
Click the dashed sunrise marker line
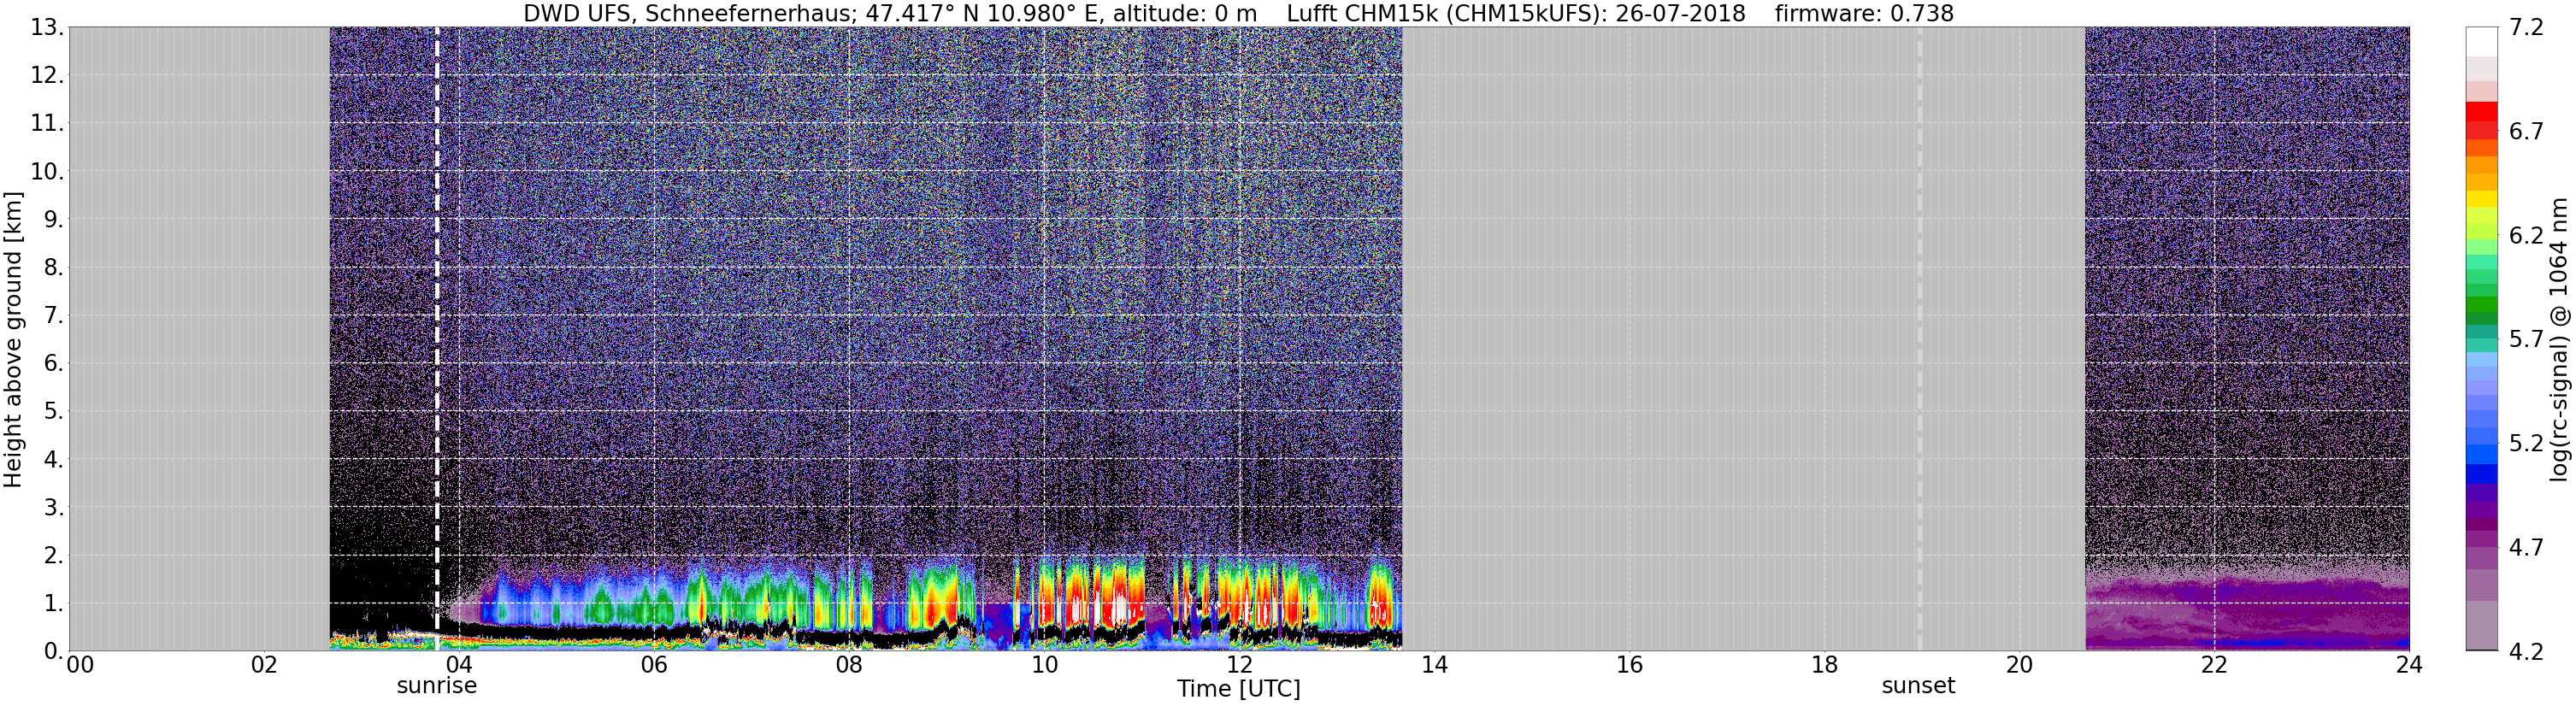point(437,339)
